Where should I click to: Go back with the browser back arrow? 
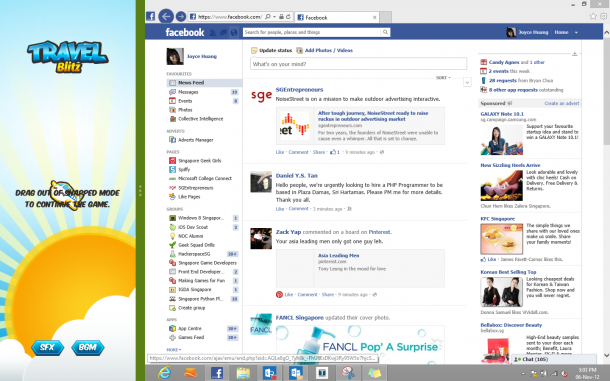[x=166, y=16]
